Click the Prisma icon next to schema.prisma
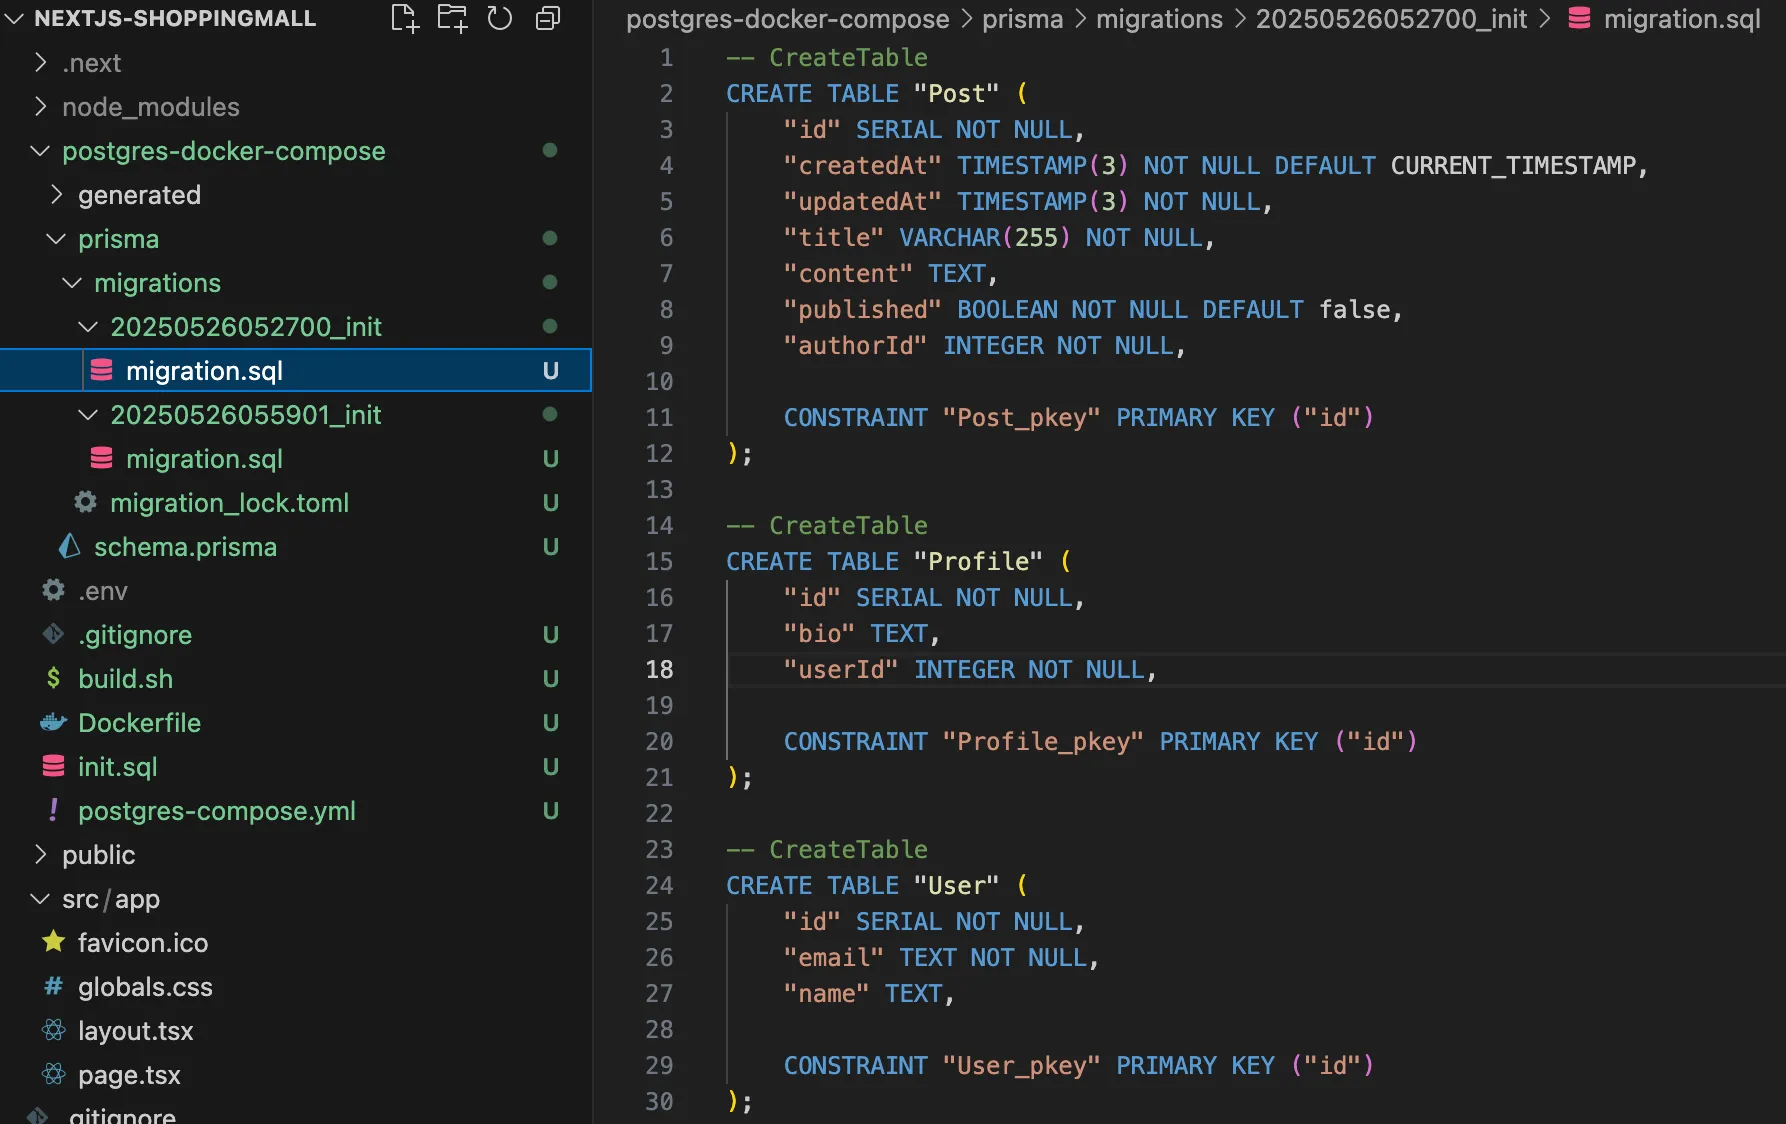1786x1124 pixels. click(x=69, y=546)
